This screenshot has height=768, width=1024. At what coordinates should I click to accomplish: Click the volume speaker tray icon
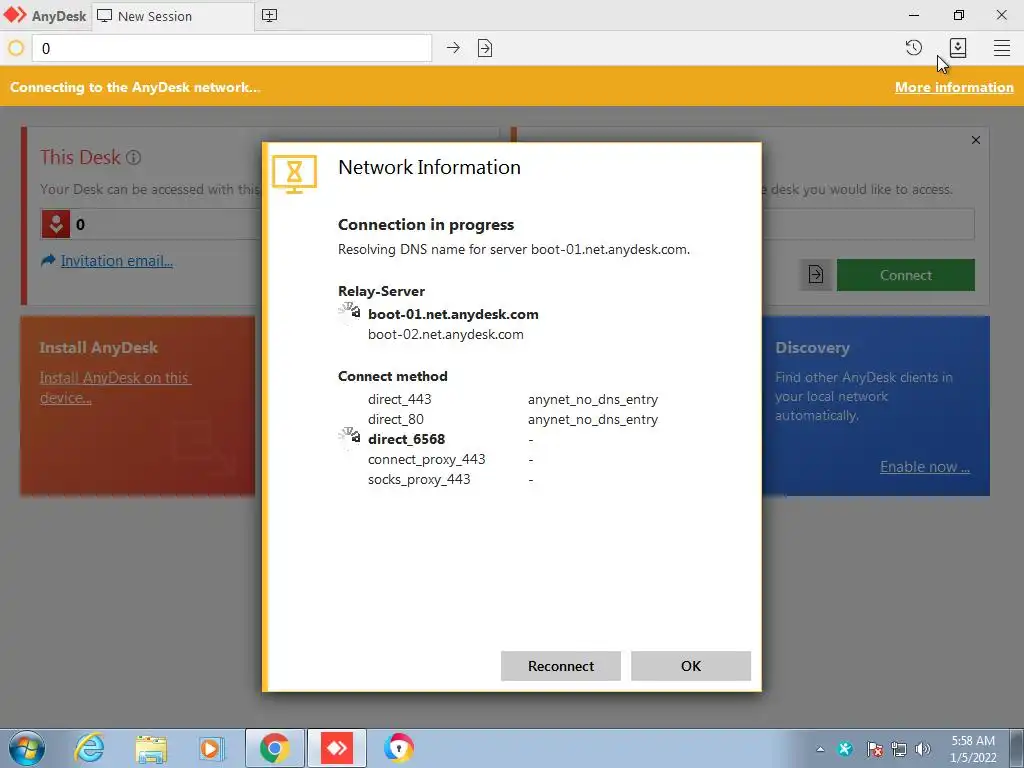[923, 748]
